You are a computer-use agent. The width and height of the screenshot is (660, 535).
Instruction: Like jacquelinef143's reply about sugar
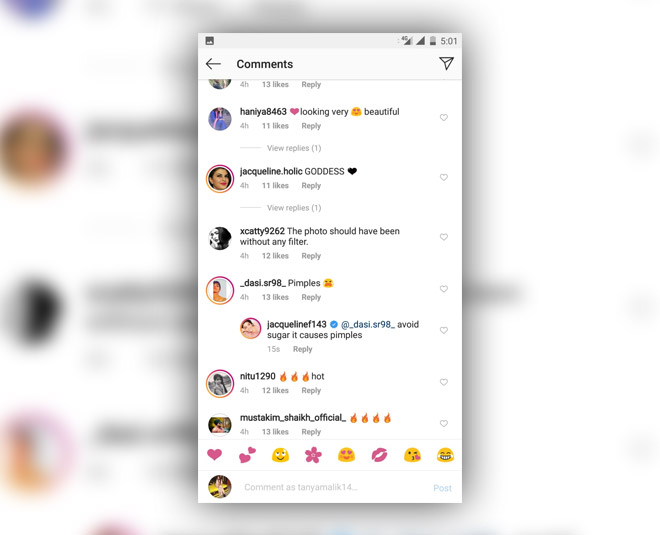click(x=444, y=330)
